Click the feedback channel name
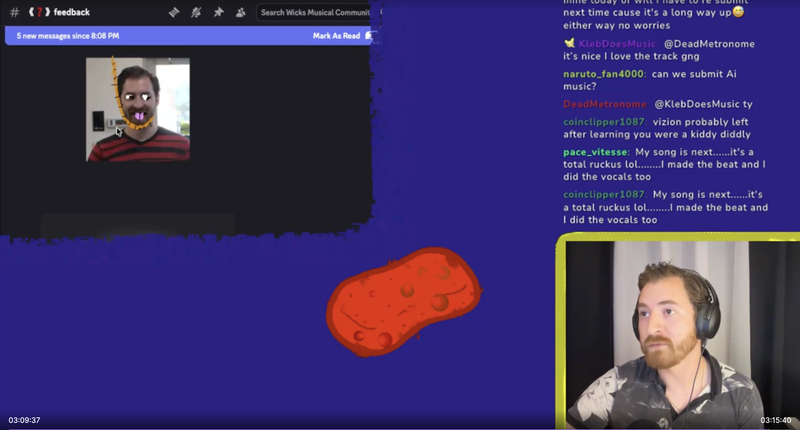The height and width of the screenshot is (430, 800). pyautogui.click(x=71, y=12)
